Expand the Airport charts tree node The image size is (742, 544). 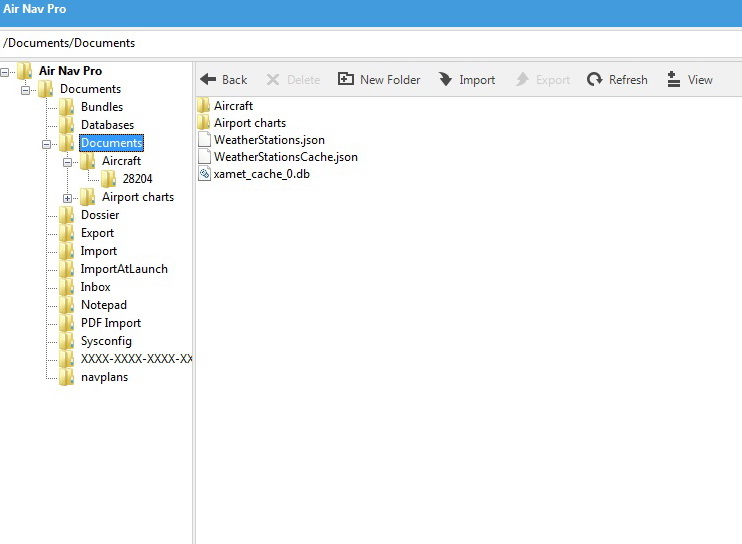click(x=68, y=198)
